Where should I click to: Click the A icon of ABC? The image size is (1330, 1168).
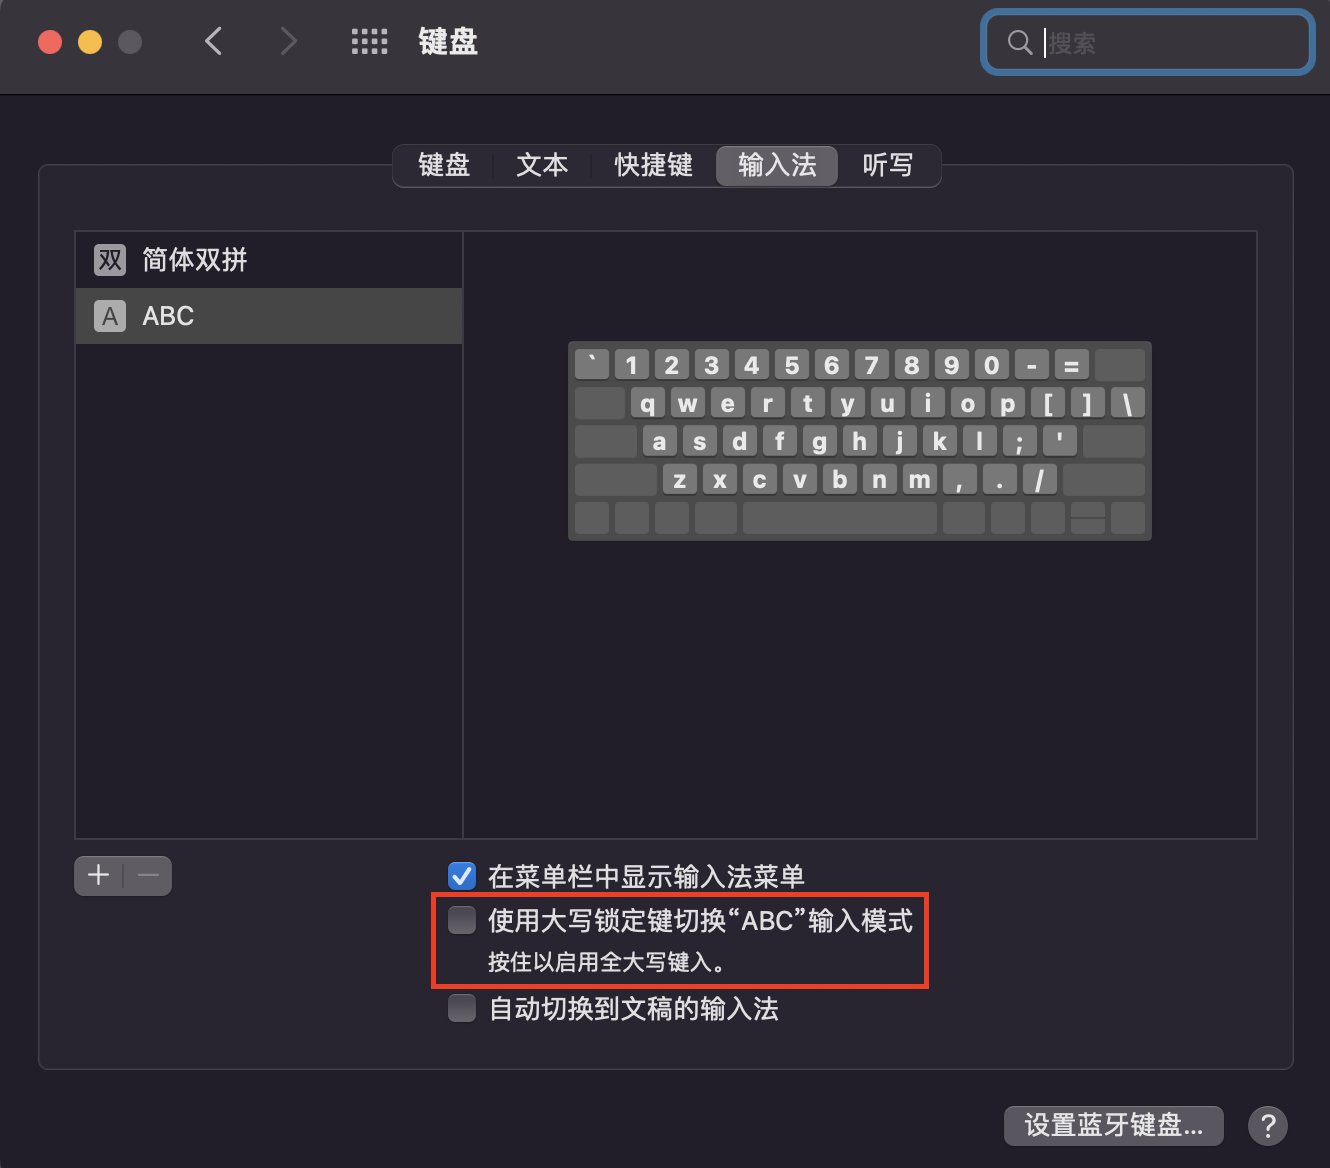coord(110,316)
